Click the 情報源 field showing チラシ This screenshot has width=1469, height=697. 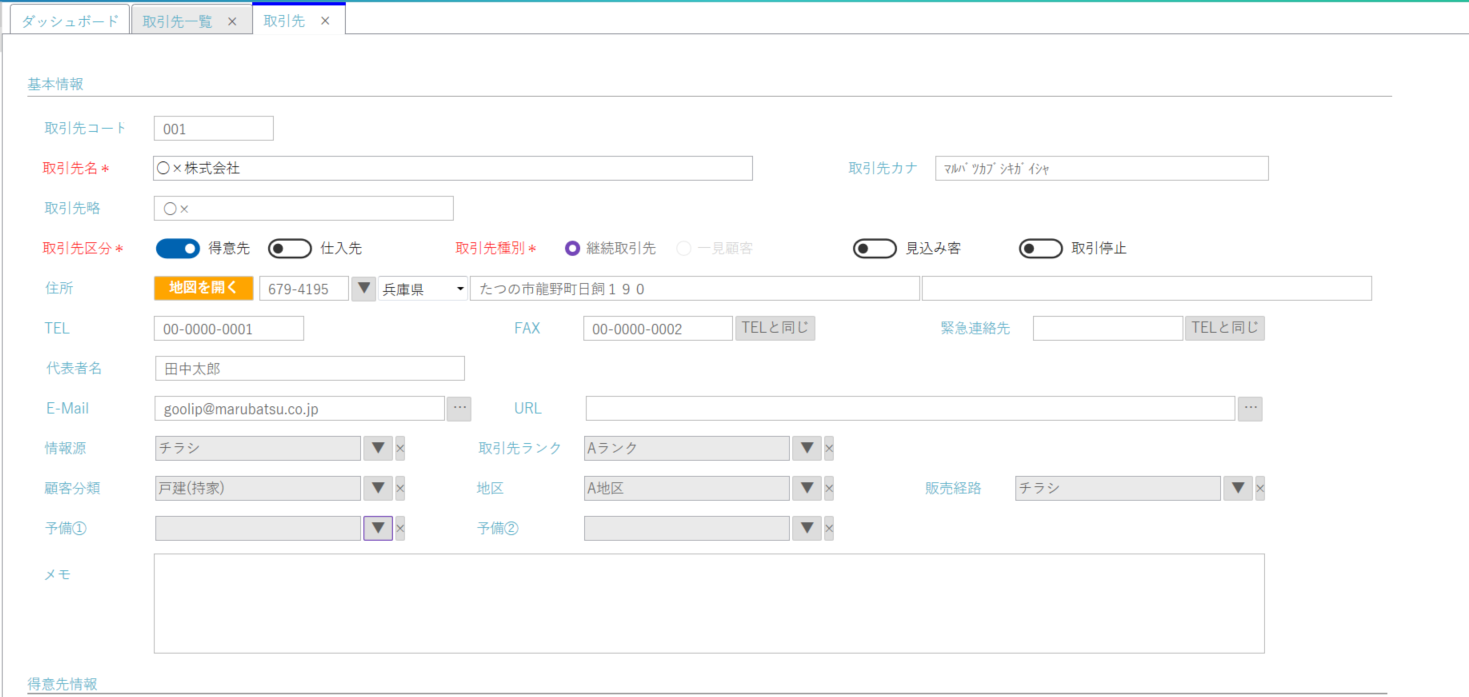coord(258,448)
